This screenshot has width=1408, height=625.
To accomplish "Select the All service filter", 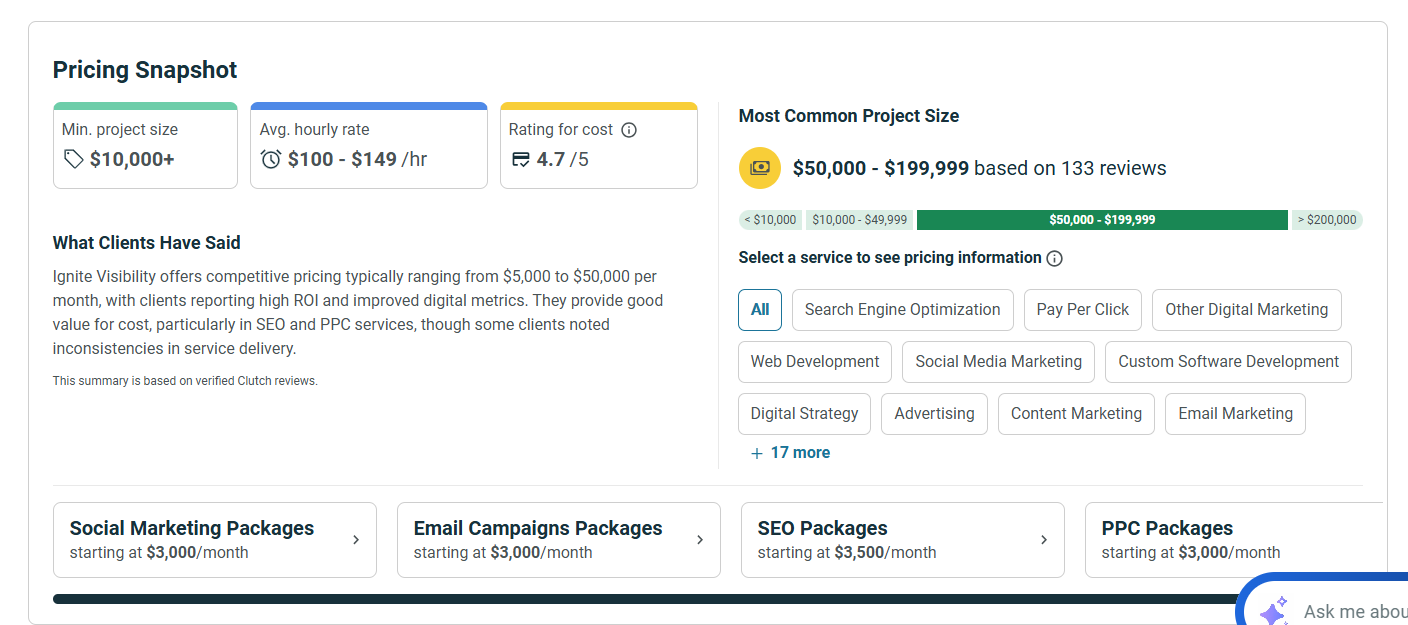I will (x=760, y=310).
